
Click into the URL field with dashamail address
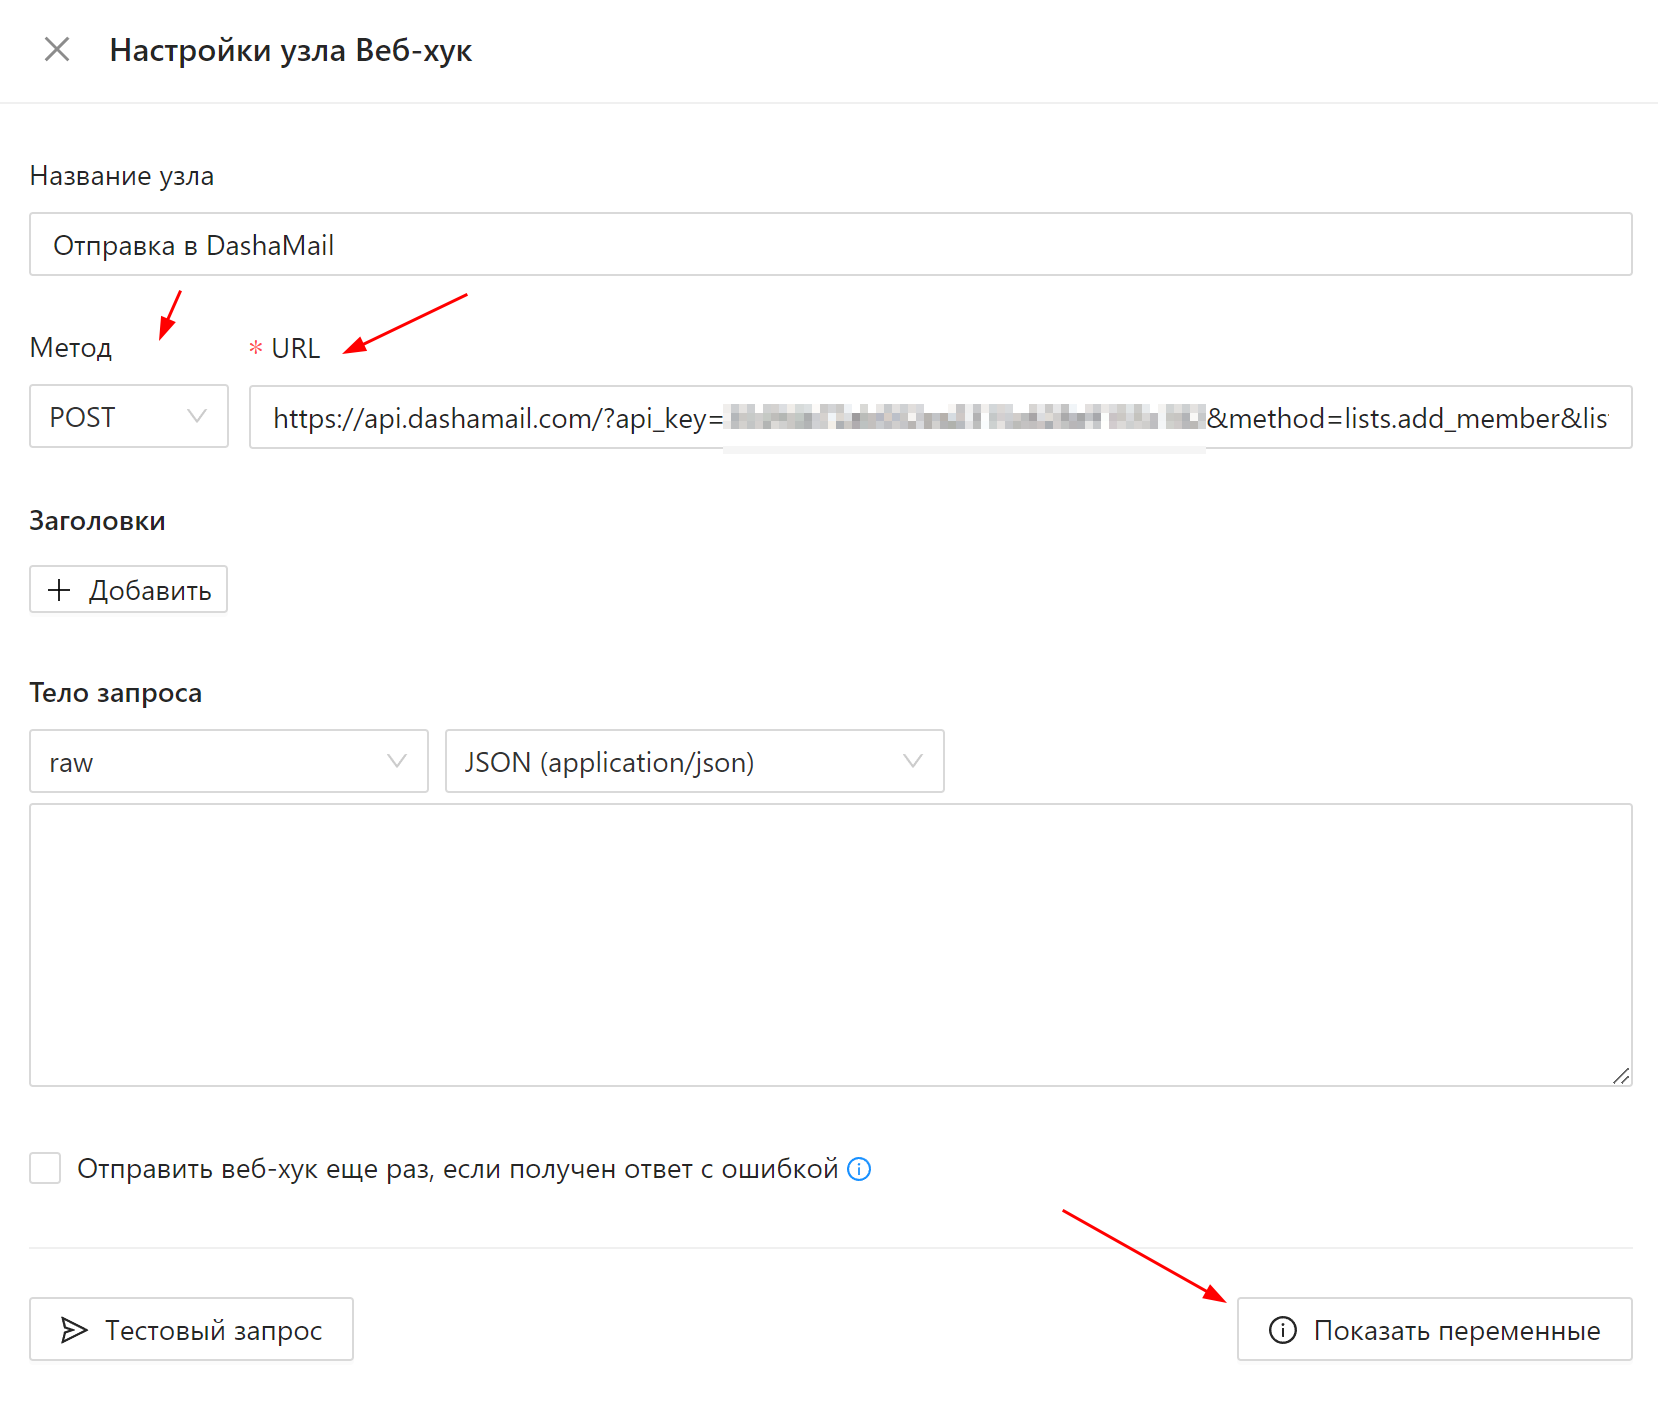(940, 418)
